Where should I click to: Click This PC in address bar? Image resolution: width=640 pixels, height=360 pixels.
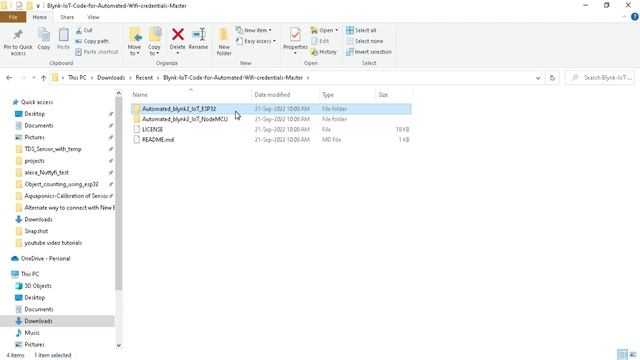77,78
